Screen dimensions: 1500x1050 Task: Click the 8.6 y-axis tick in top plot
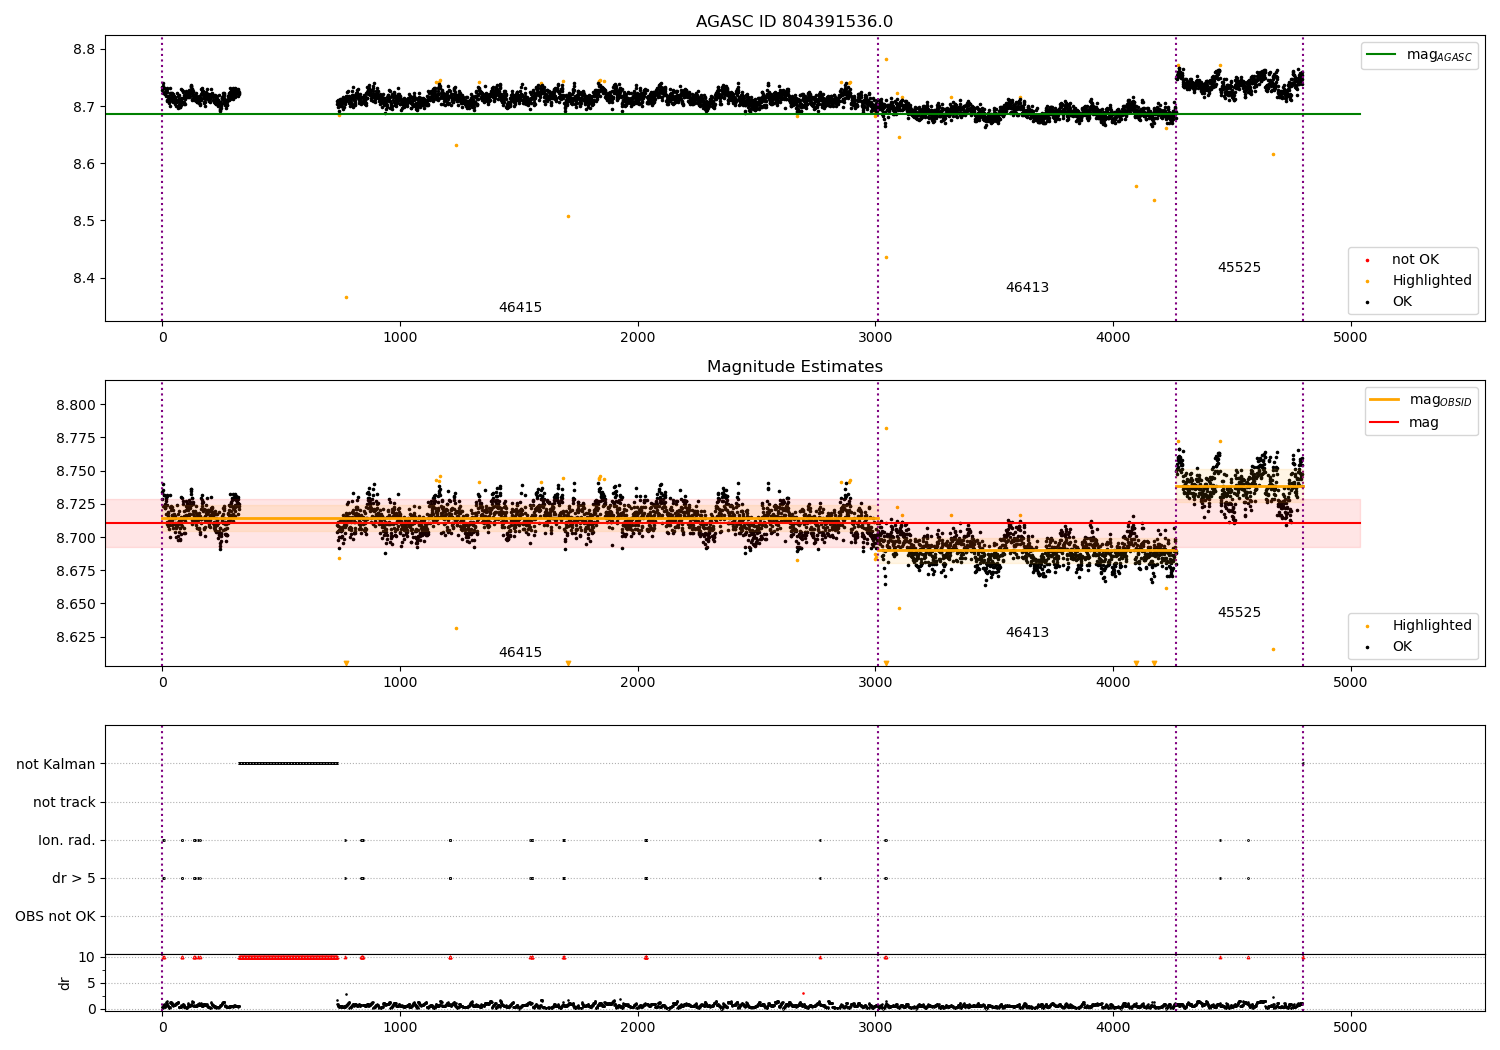(x=84, y=164)
